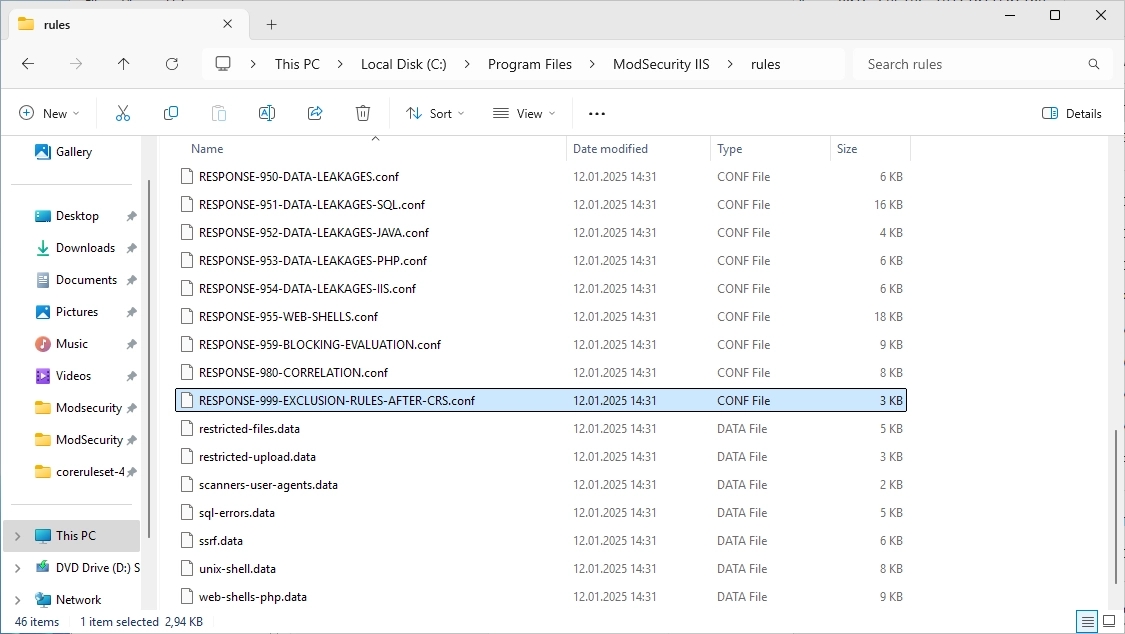The width and height of the screenshot is (1125, 634).
Task: Click the Share icon in toolbar
Action: click(x=315, y=114)
